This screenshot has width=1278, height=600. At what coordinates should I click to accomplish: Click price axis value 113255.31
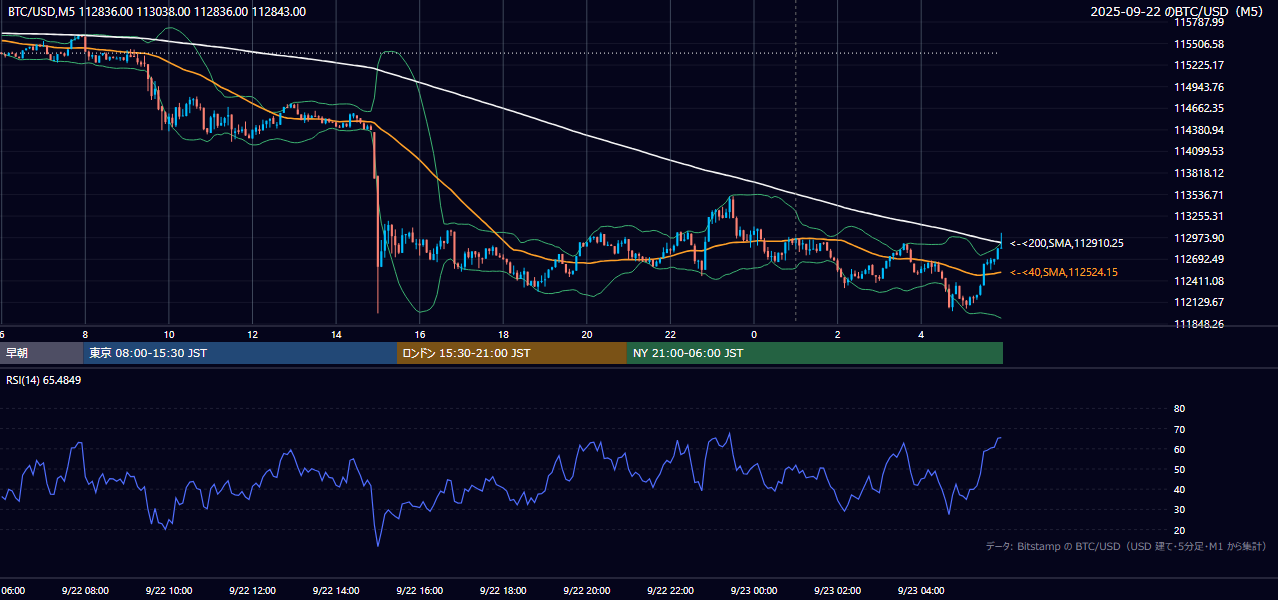tap(1198, 216)
